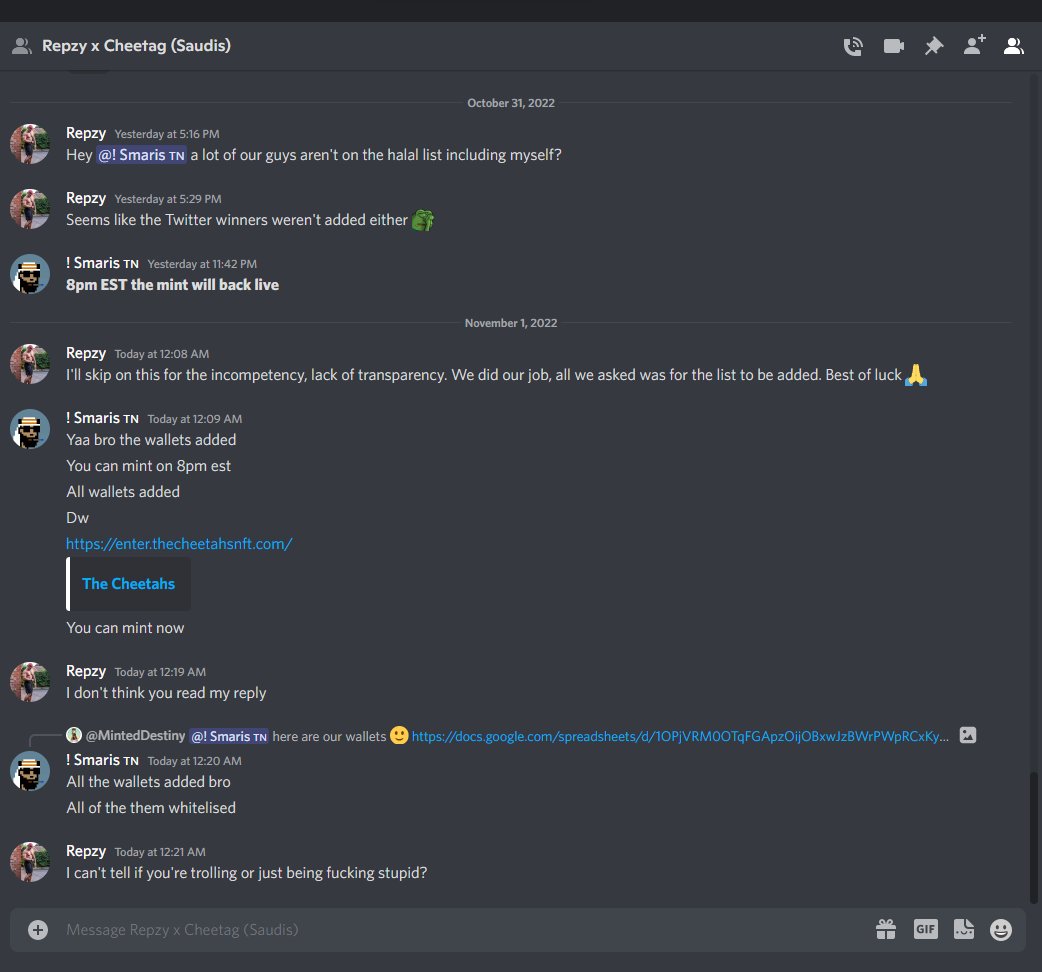Click the image attachment icon in reply preview
The height and width of the screenshot is (972, 1042).
[x=968, y=735]
